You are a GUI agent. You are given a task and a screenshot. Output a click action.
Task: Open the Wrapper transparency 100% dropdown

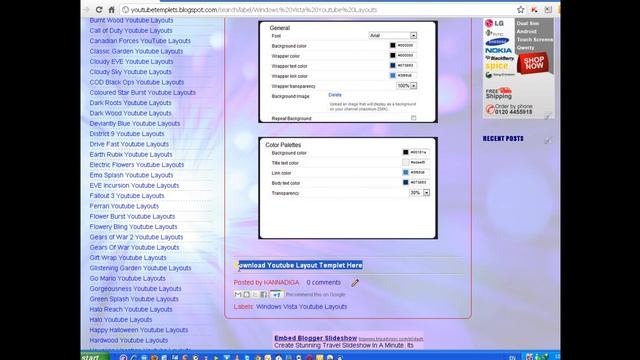pyautogui.click(x=407, y=86)
